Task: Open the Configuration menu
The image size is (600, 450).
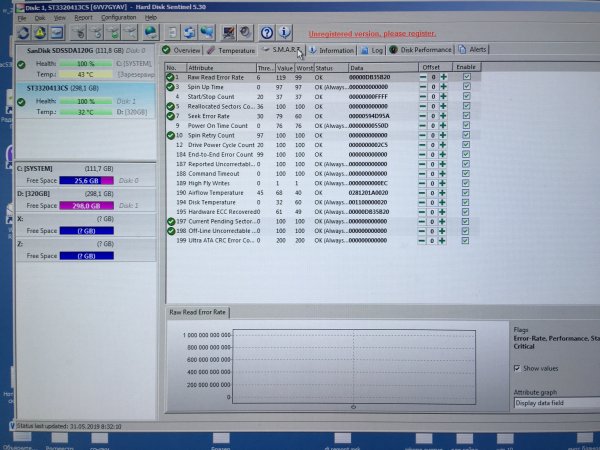Action: click(119, 17)
